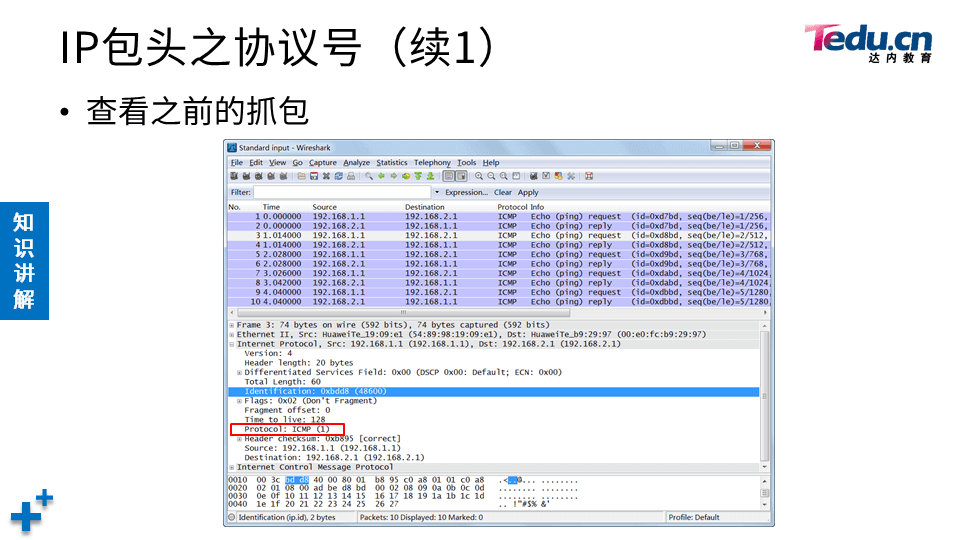Open a capture file icon
The width and height of the screenshot is (960, 540).
coord(301,176)
